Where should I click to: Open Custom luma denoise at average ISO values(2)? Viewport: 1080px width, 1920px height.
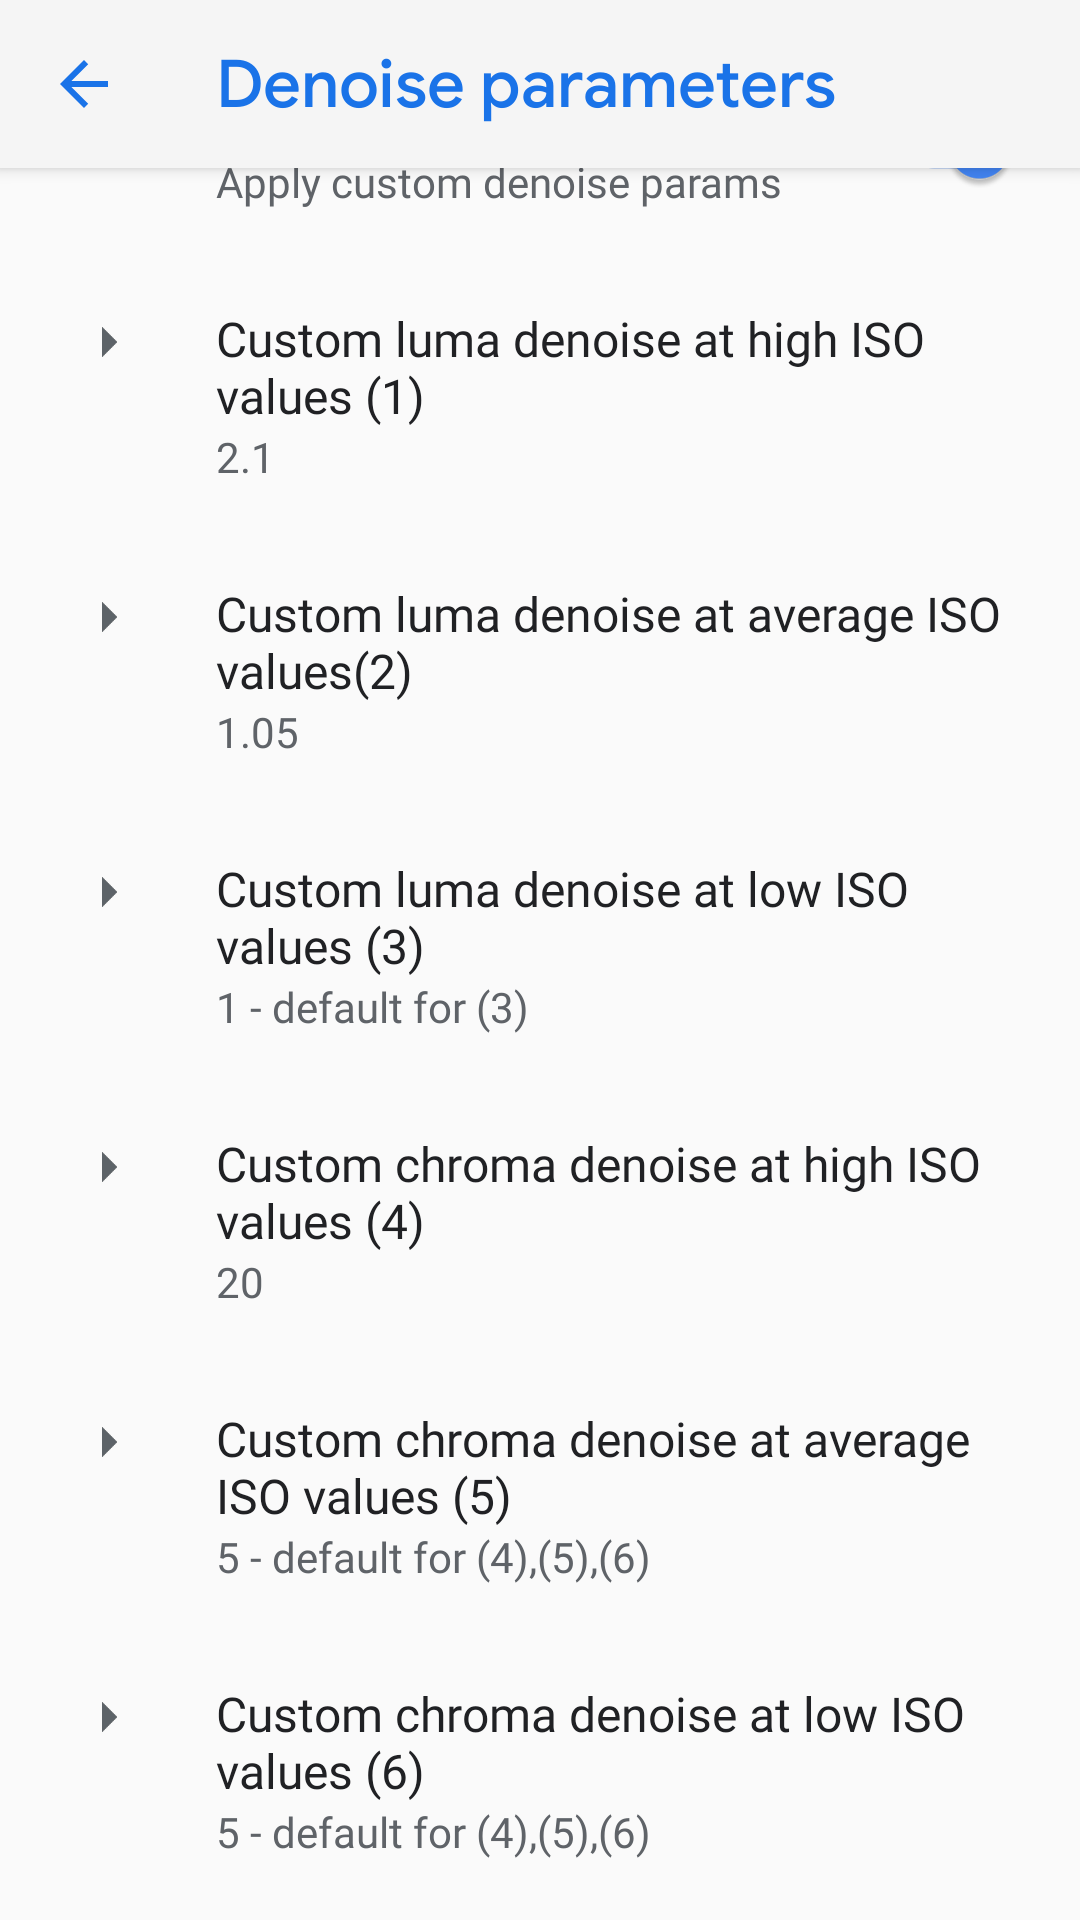608,644
